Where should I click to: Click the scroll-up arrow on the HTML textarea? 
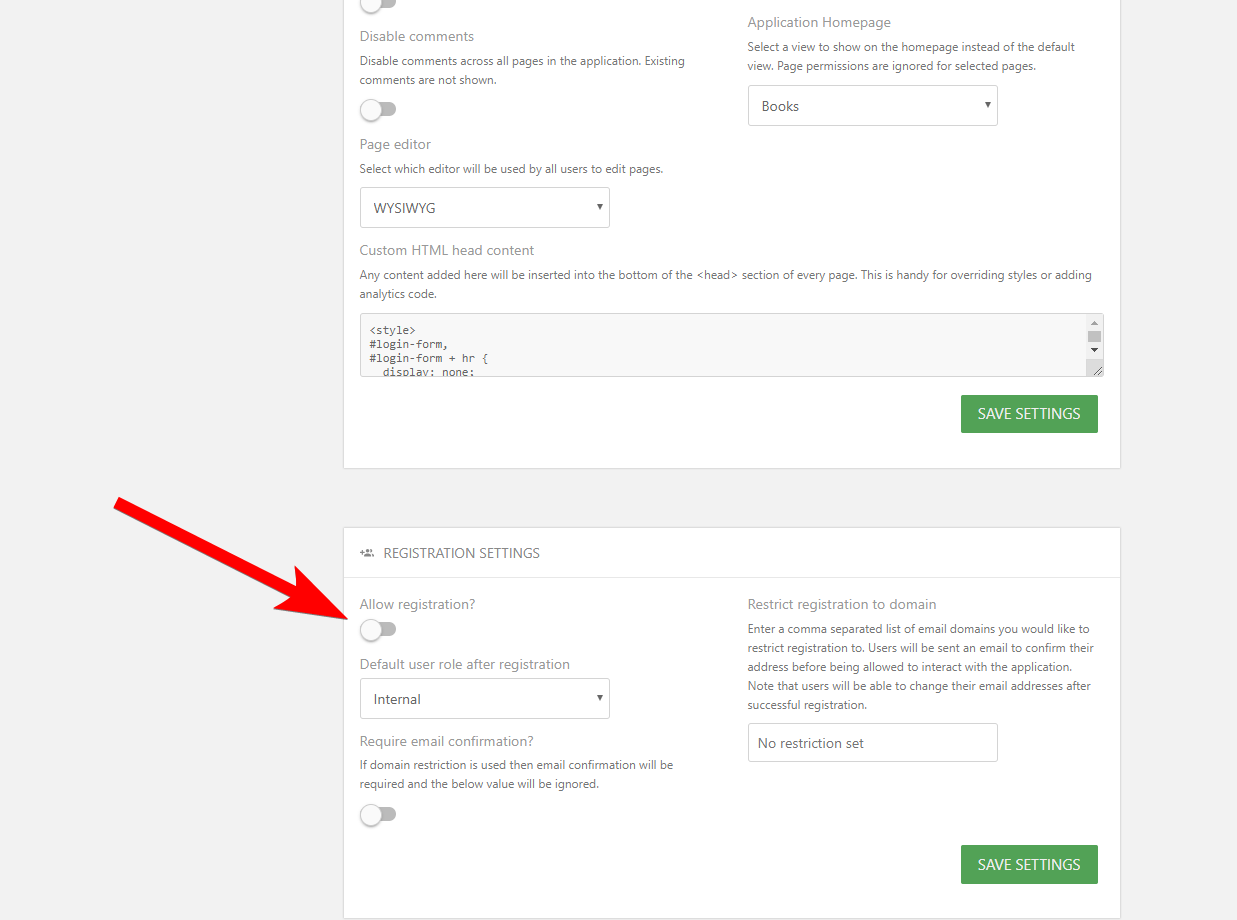[1094, 322]
